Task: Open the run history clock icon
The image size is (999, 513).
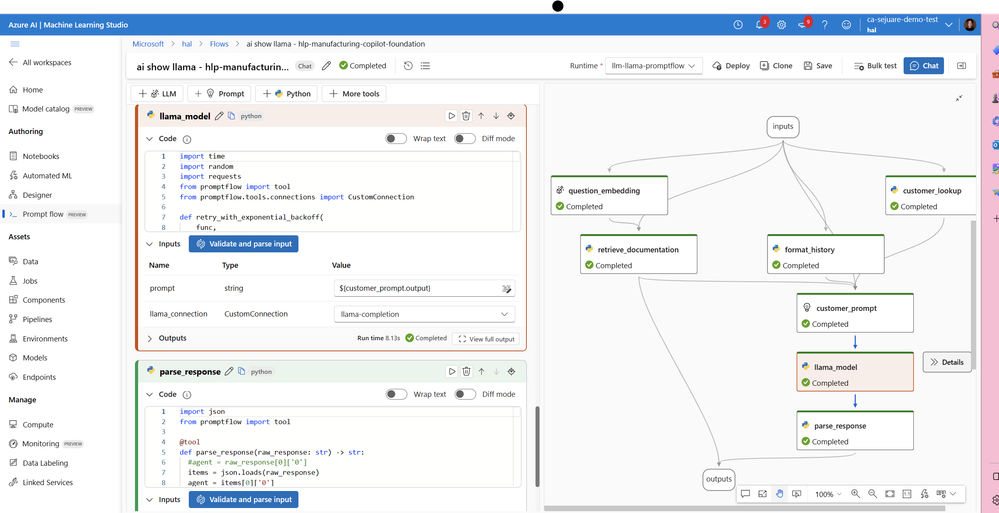Action: click(408, 66)
